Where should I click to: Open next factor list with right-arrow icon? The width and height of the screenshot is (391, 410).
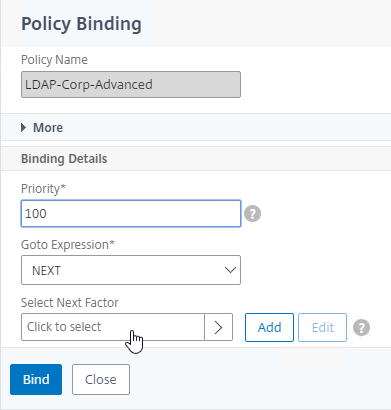[x=218, y=327]
